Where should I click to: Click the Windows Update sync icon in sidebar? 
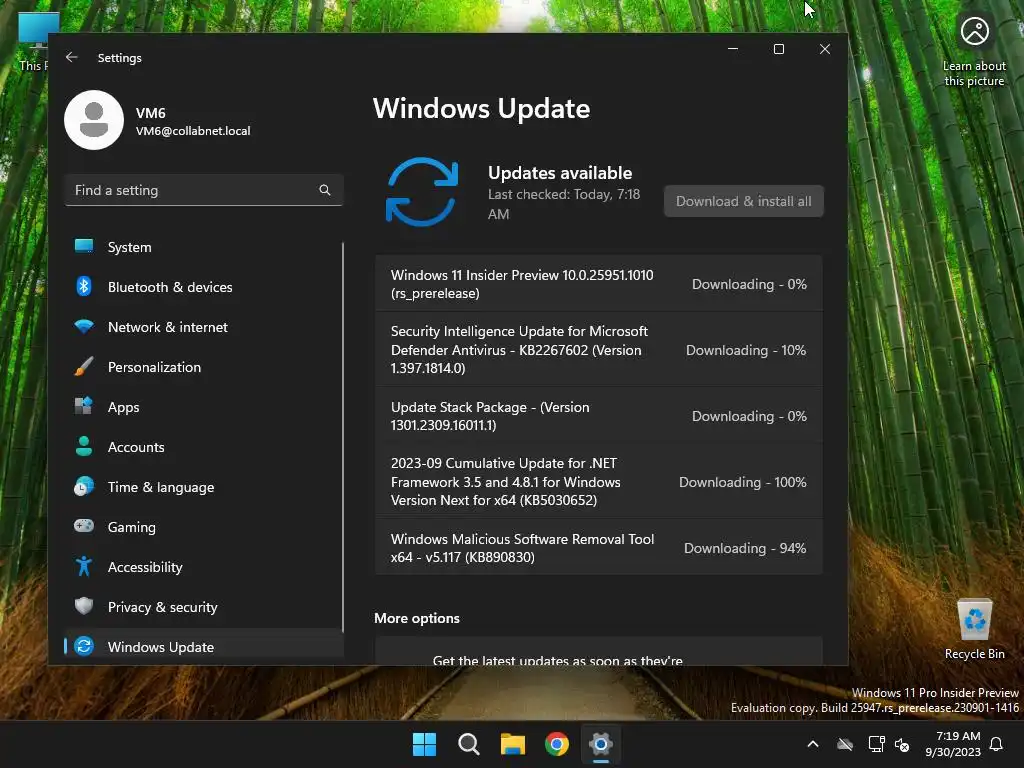point(84,646)
